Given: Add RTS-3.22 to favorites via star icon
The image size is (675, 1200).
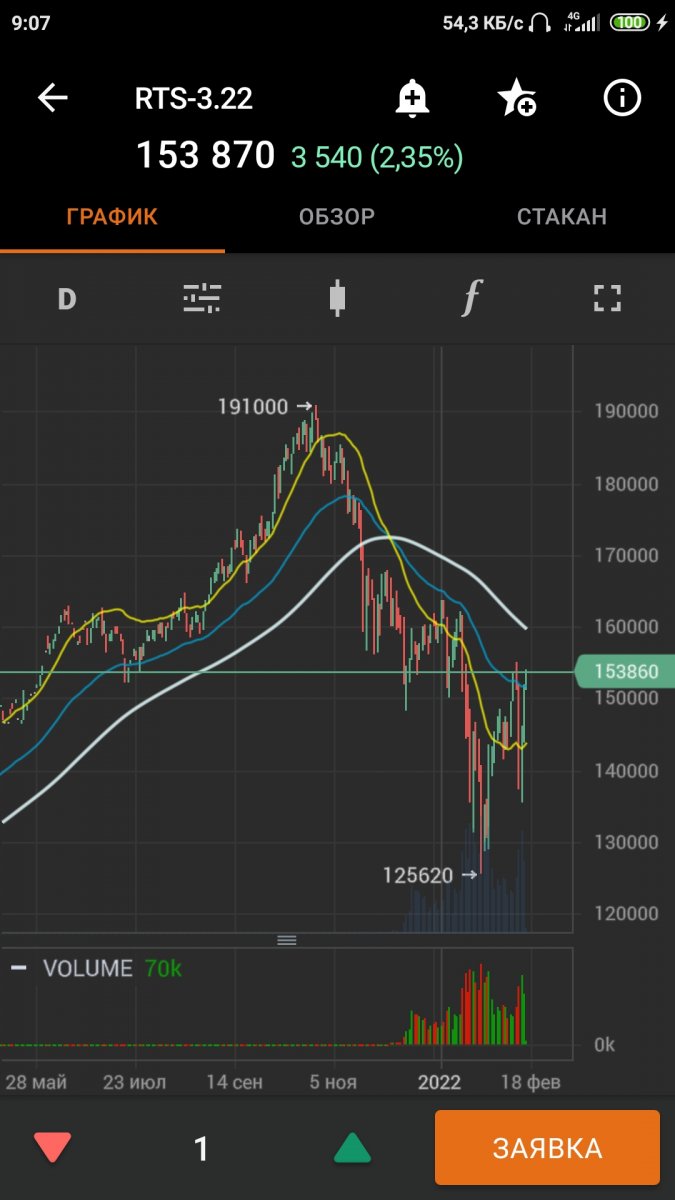Looking at the screenshot, I should pyautogui.click(x=517, y=98).
